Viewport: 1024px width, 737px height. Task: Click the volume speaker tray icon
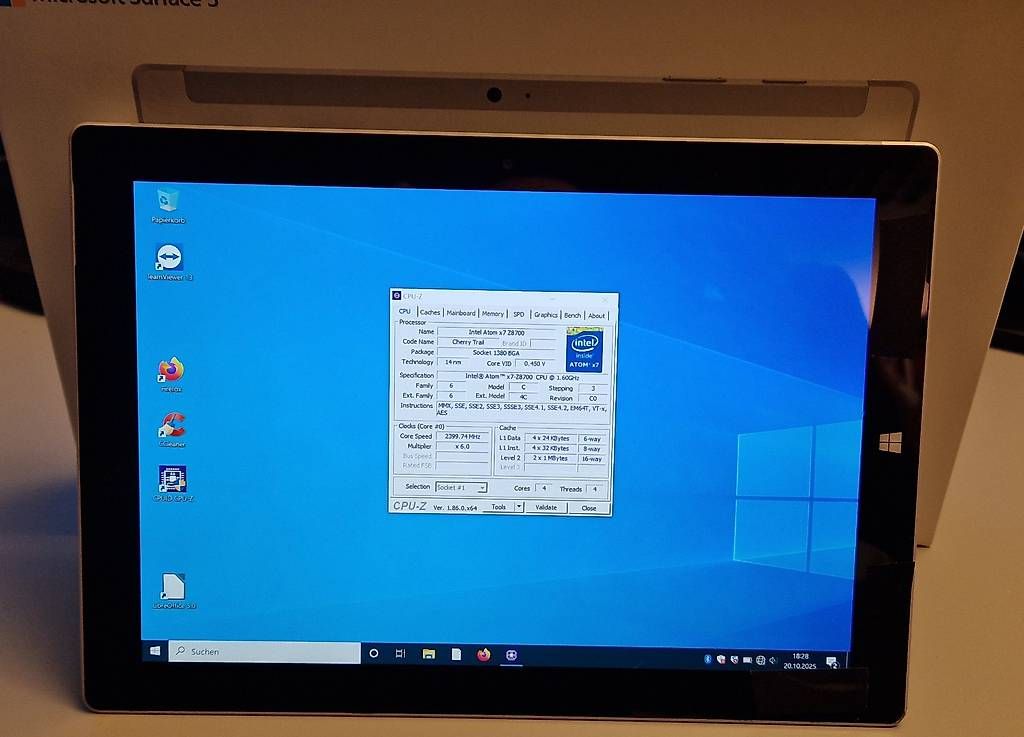(773, 660)
